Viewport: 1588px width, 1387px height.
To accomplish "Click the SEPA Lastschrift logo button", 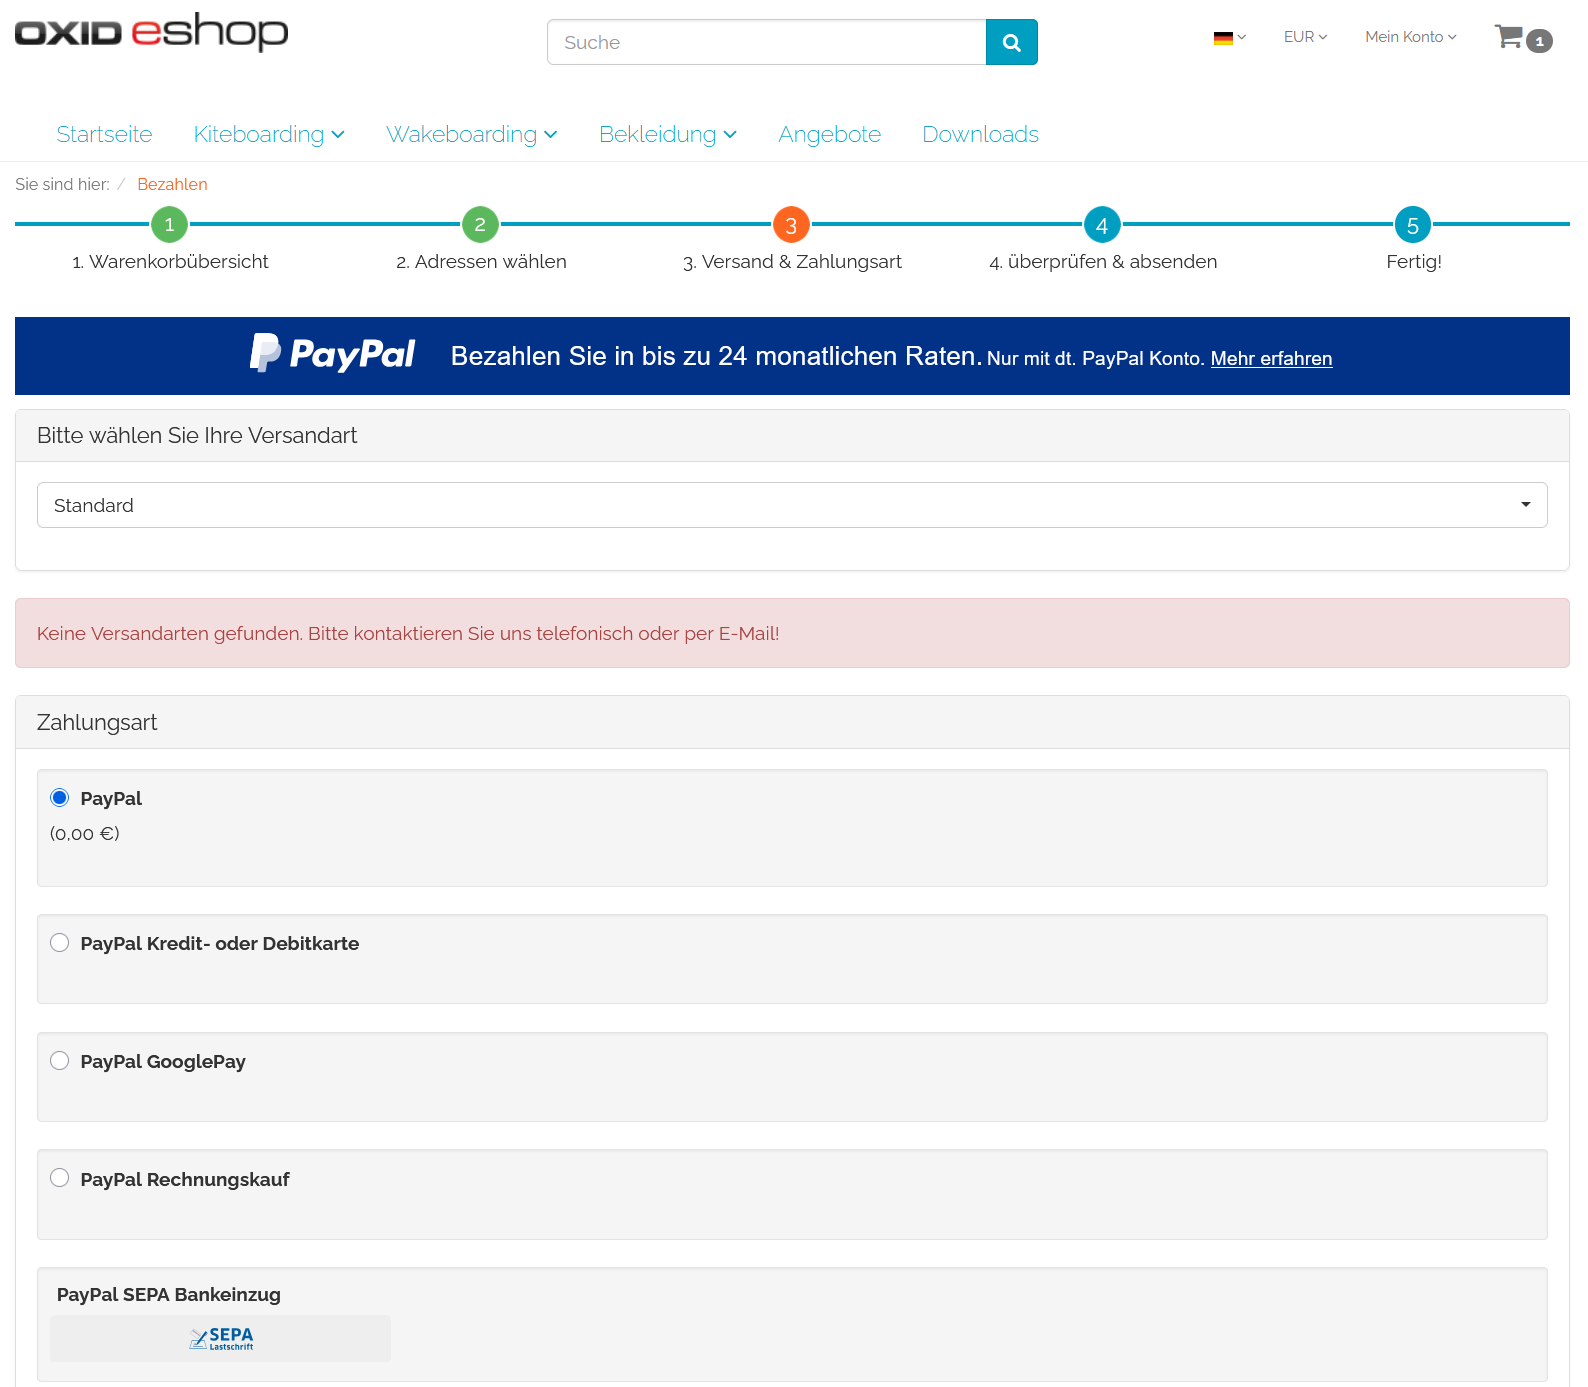I will pos(220,1338).
